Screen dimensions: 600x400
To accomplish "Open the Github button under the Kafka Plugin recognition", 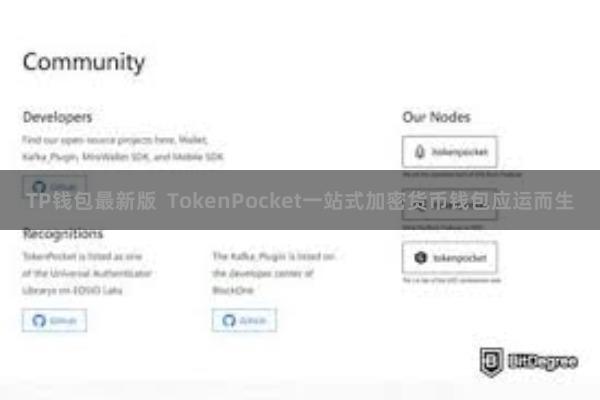I will (x=244, y=320).
